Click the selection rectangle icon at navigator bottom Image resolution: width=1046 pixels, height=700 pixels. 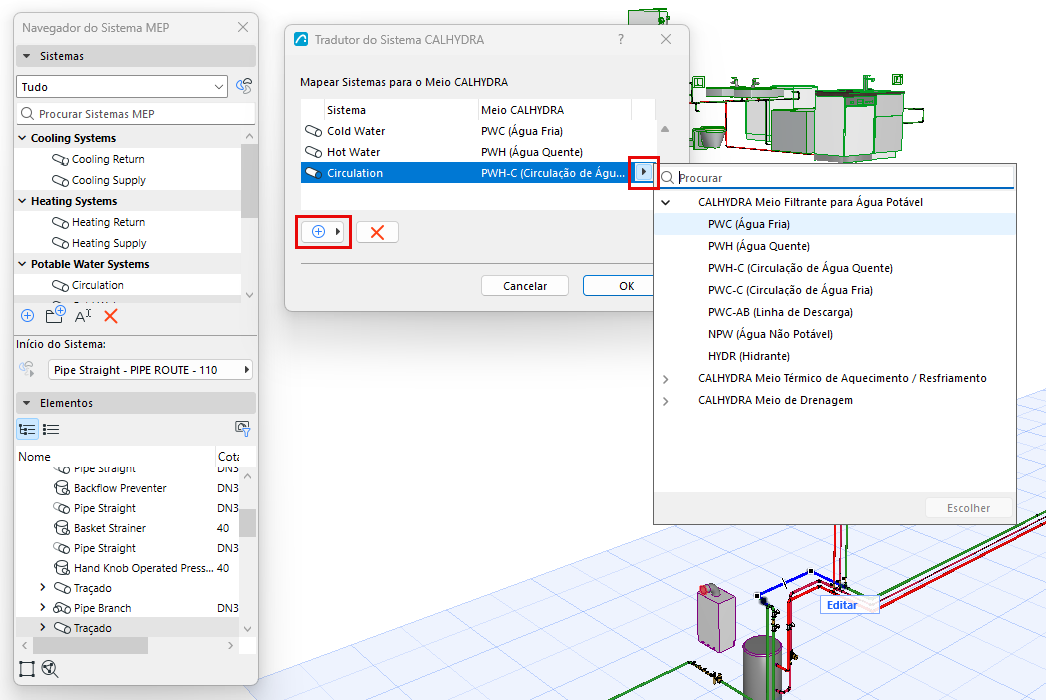pos(27,669)
